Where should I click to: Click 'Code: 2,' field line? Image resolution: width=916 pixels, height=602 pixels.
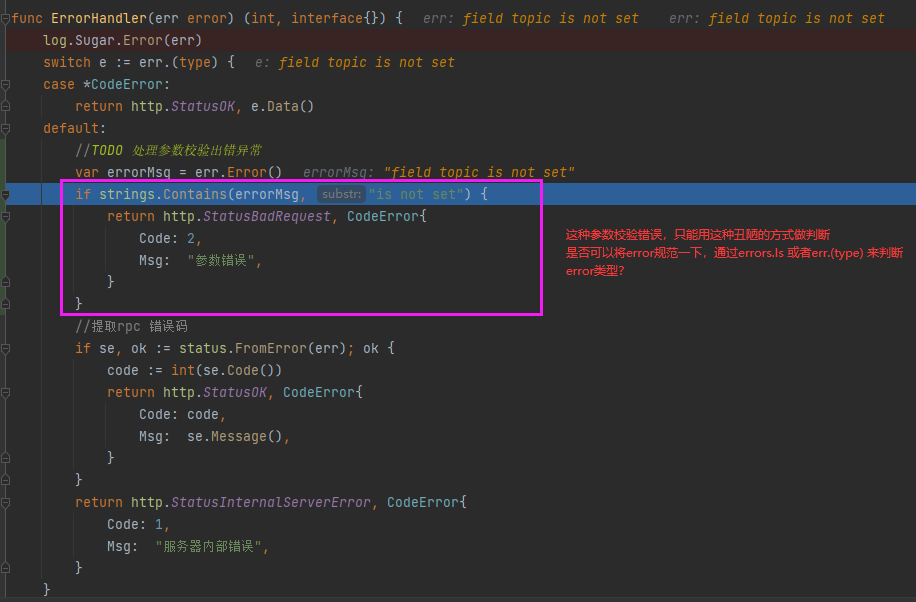click(171, 238)
